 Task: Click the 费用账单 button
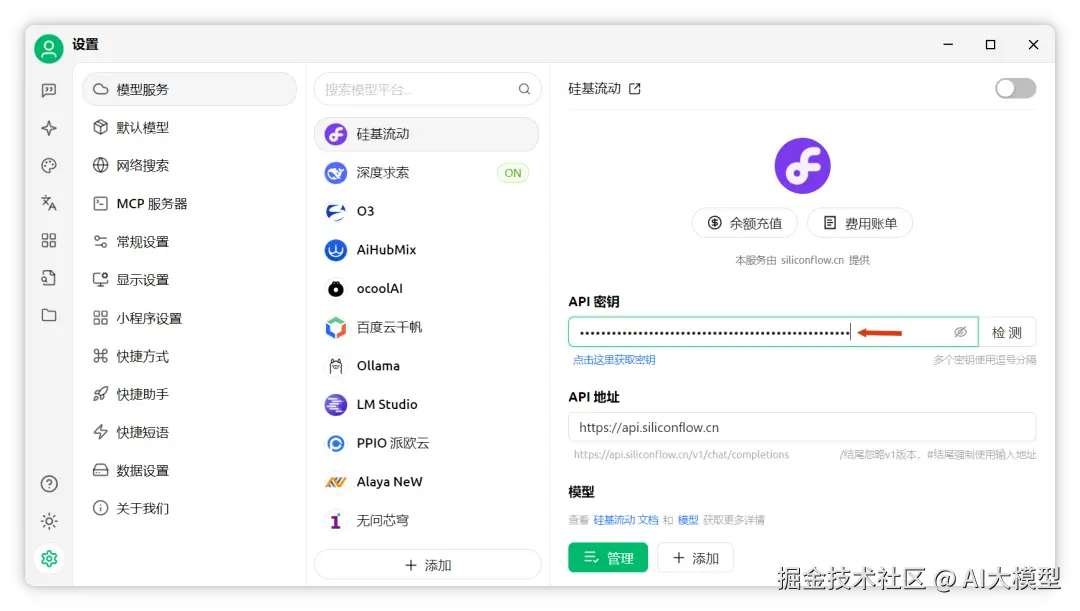coord(860,223)
